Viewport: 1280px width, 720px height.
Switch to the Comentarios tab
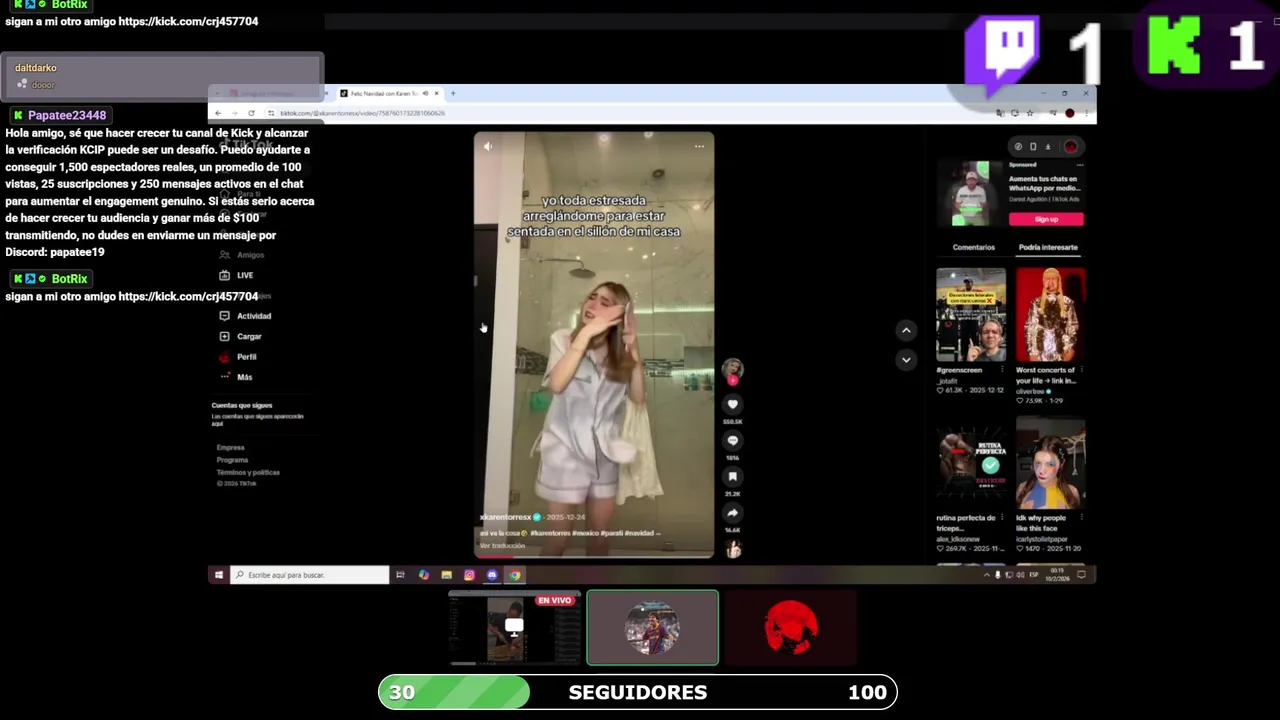(x=973, y=247)
